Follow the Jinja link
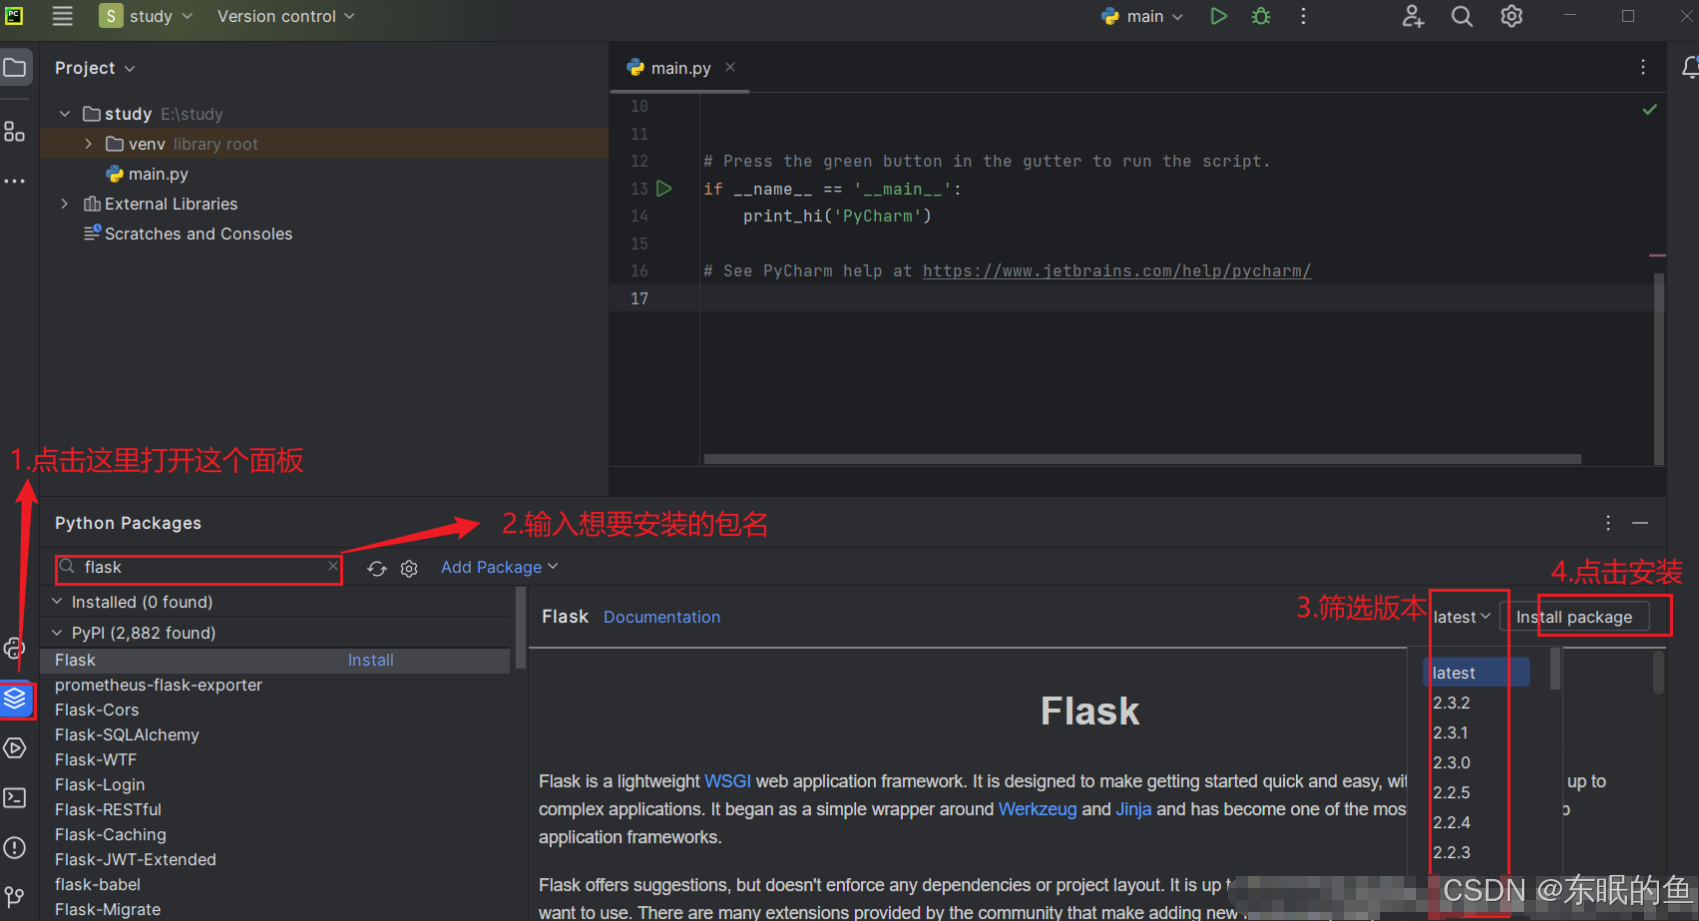The width and height of the screenshot is (1699, 921). point(1133,809)
